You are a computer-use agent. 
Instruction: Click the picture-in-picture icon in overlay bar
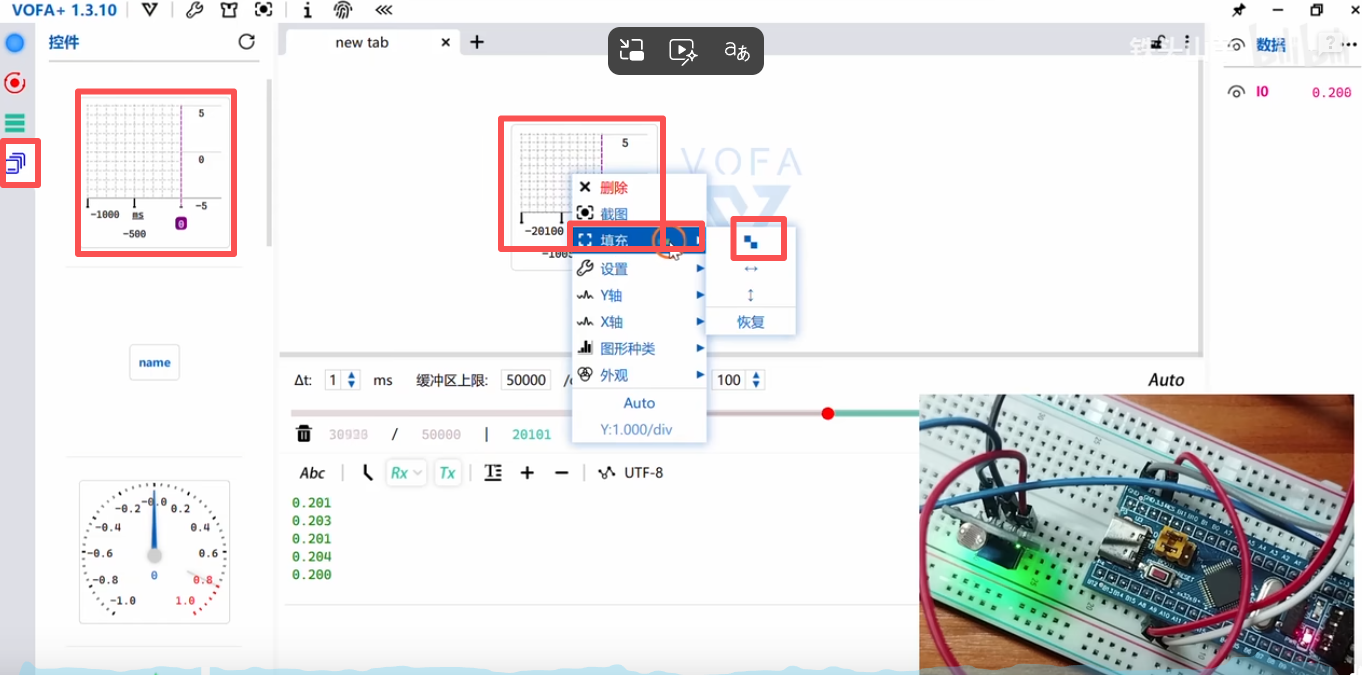point(632,50)
